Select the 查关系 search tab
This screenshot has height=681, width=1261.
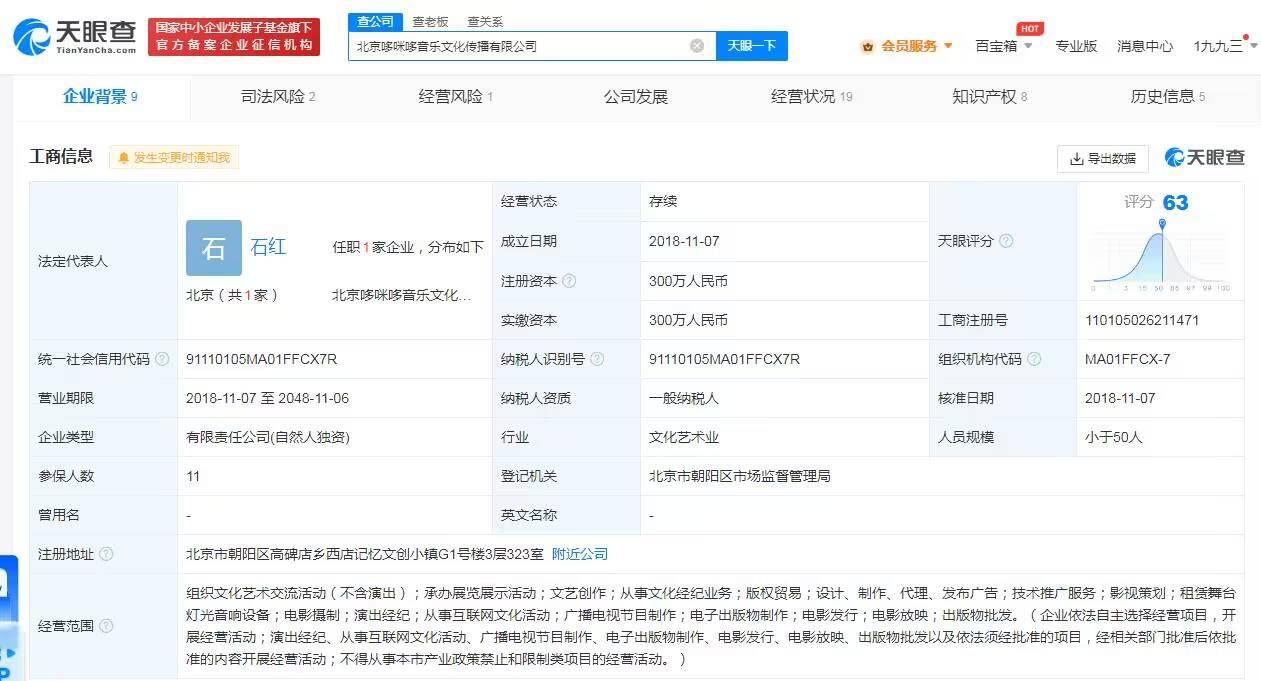485,22
